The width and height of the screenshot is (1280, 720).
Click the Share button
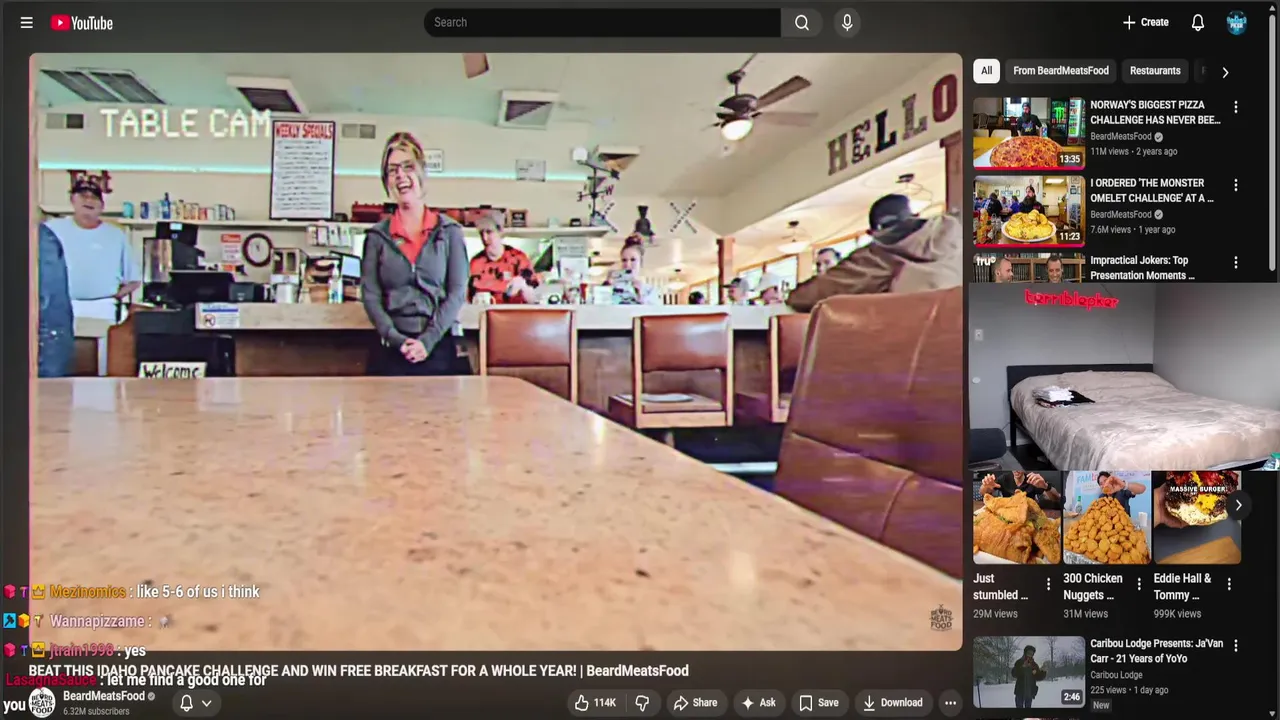(695, 702)
